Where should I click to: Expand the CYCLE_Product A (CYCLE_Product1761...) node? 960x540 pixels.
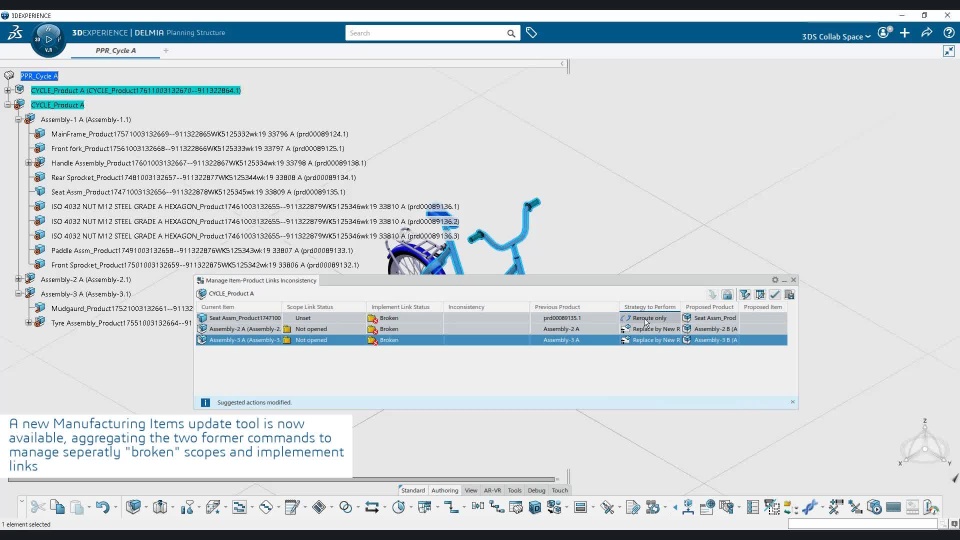[x=8, y=91]
